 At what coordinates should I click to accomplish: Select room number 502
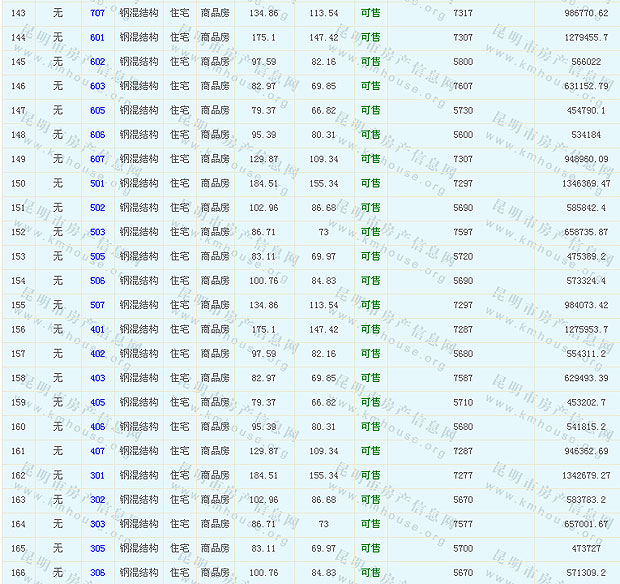click(97, 208)
